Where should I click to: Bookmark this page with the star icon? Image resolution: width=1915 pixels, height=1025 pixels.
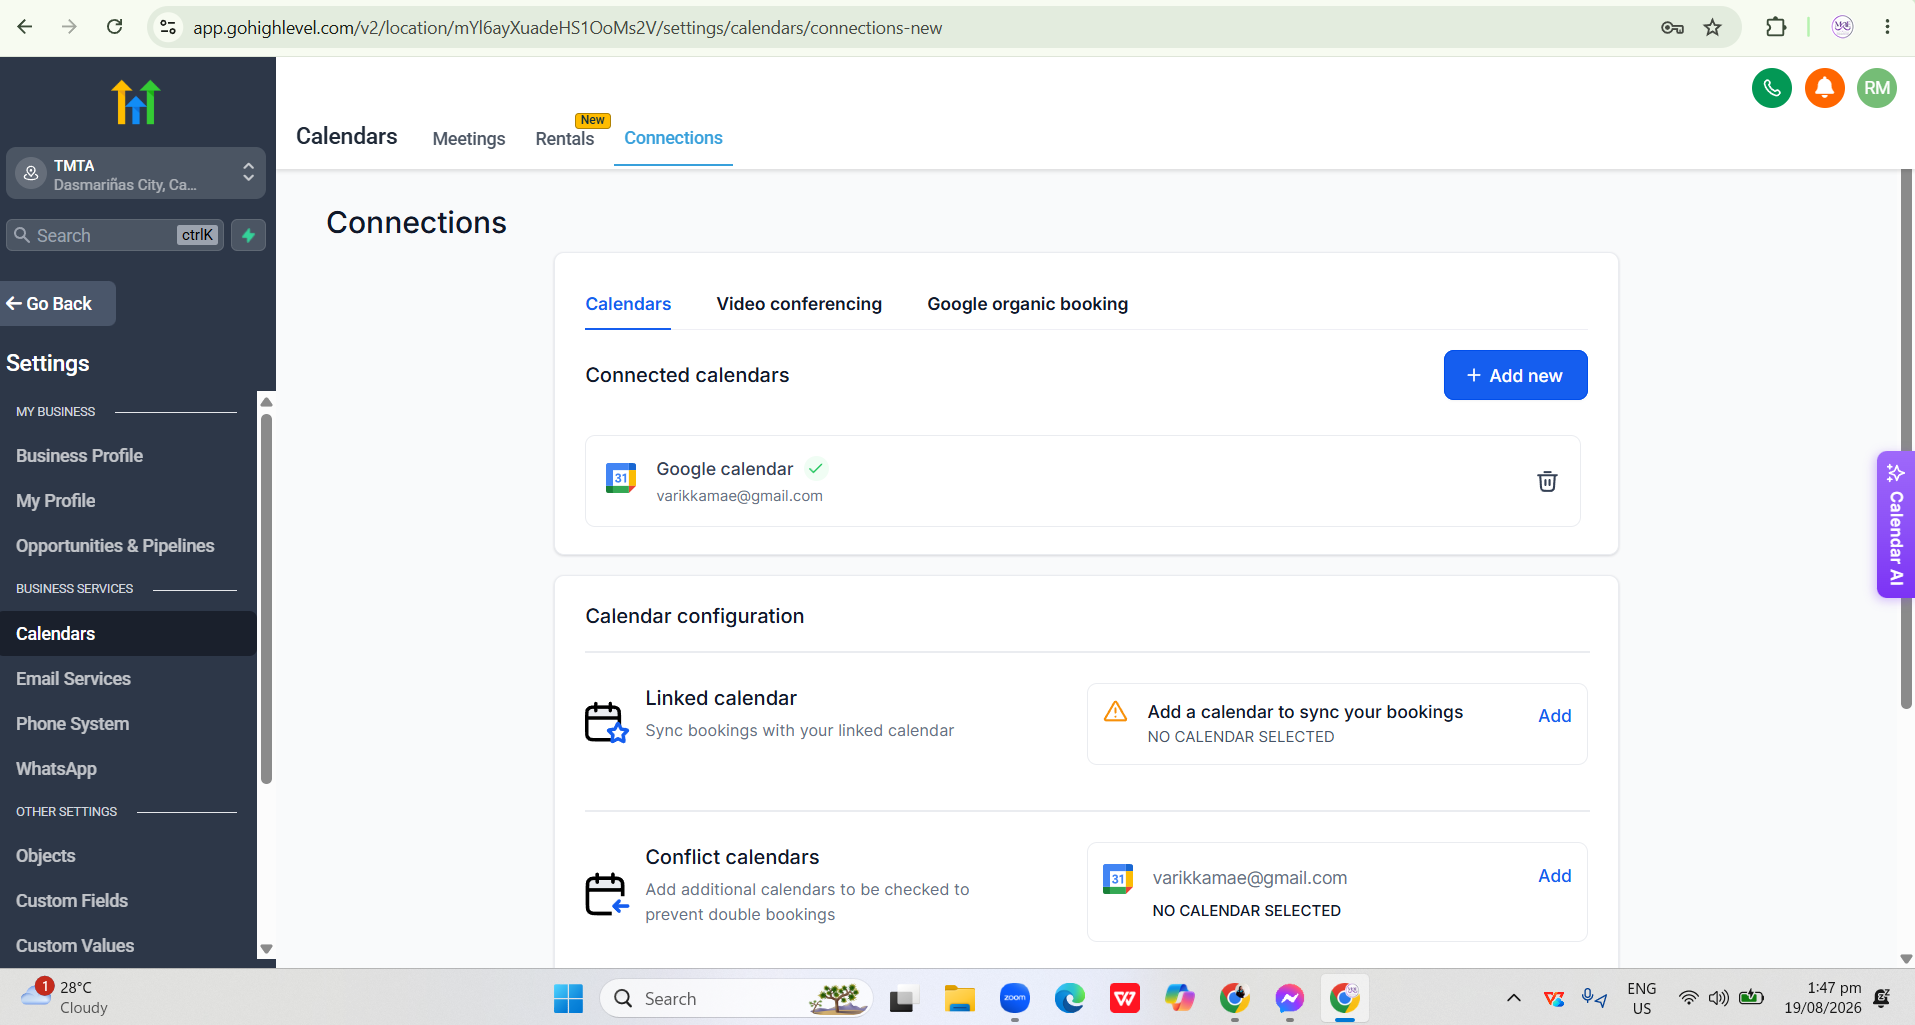point(1713,27)
